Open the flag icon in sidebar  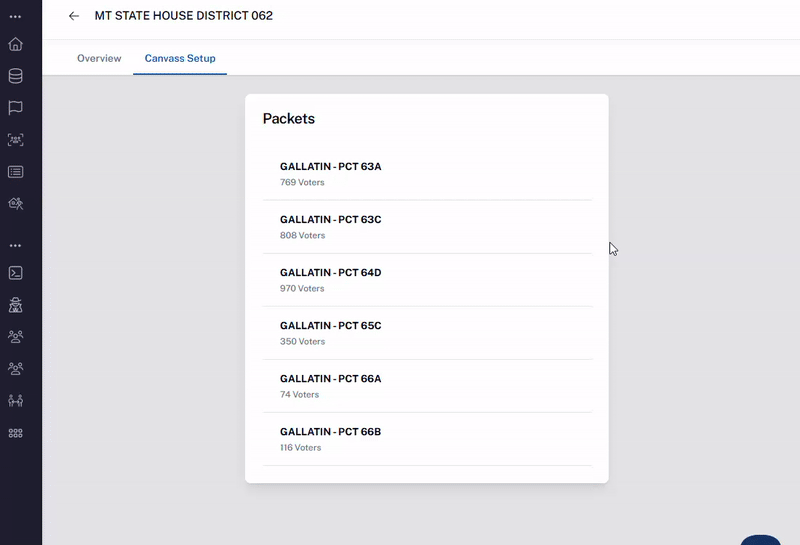coord(15,108)
